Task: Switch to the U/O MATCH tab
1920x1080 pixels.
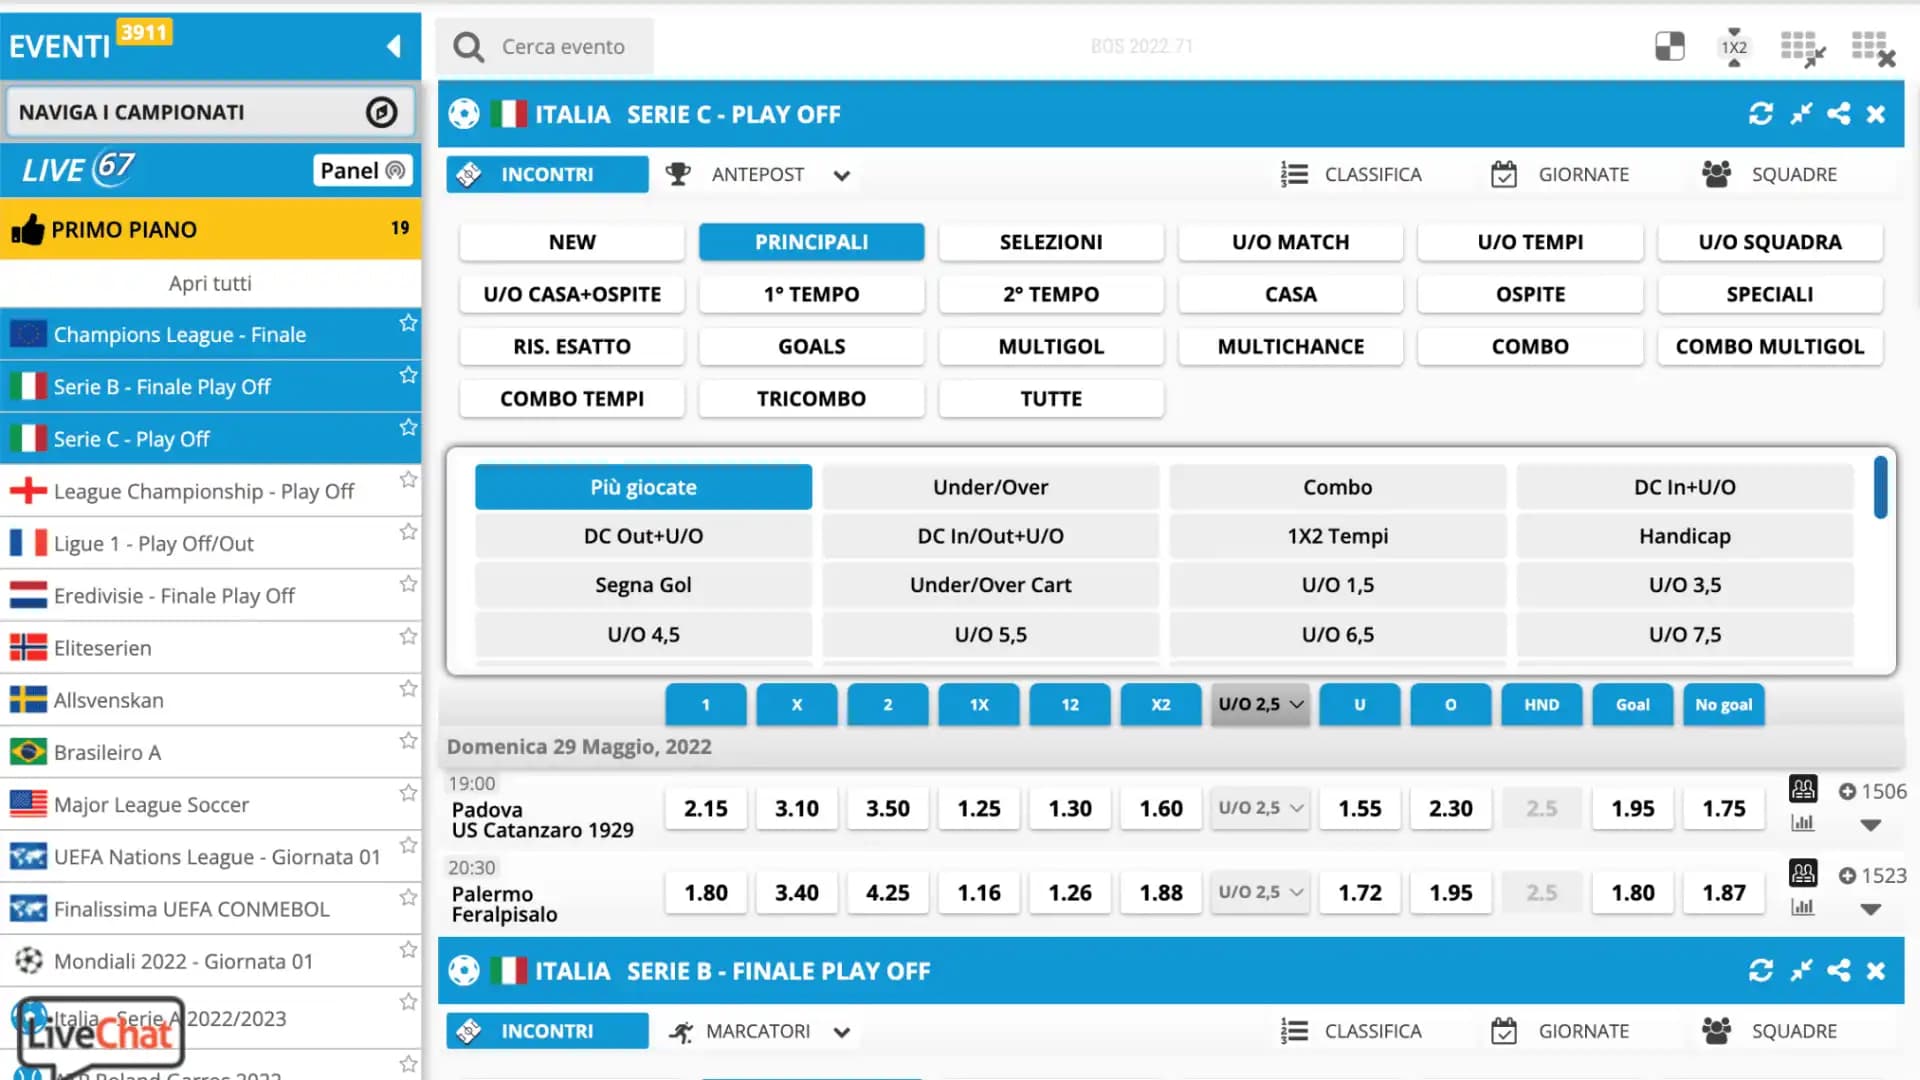Action: pyautogui.click(x=1290, y=242)
